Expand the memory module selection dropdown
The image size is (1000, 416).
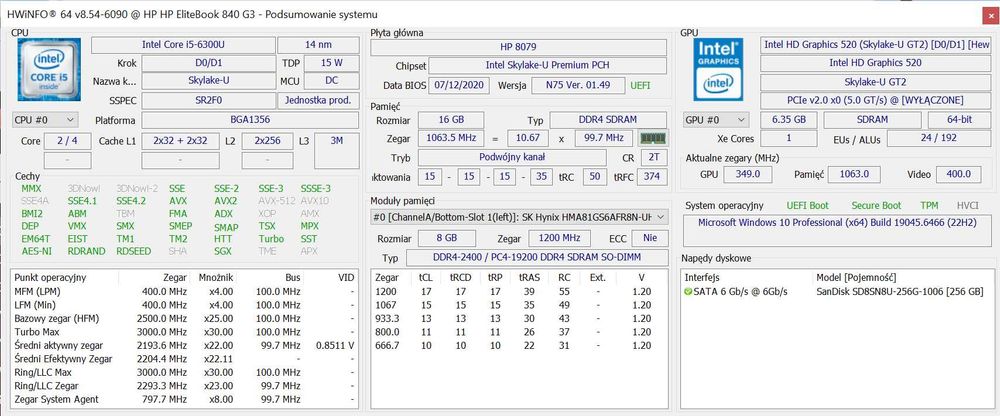(519, 217)
